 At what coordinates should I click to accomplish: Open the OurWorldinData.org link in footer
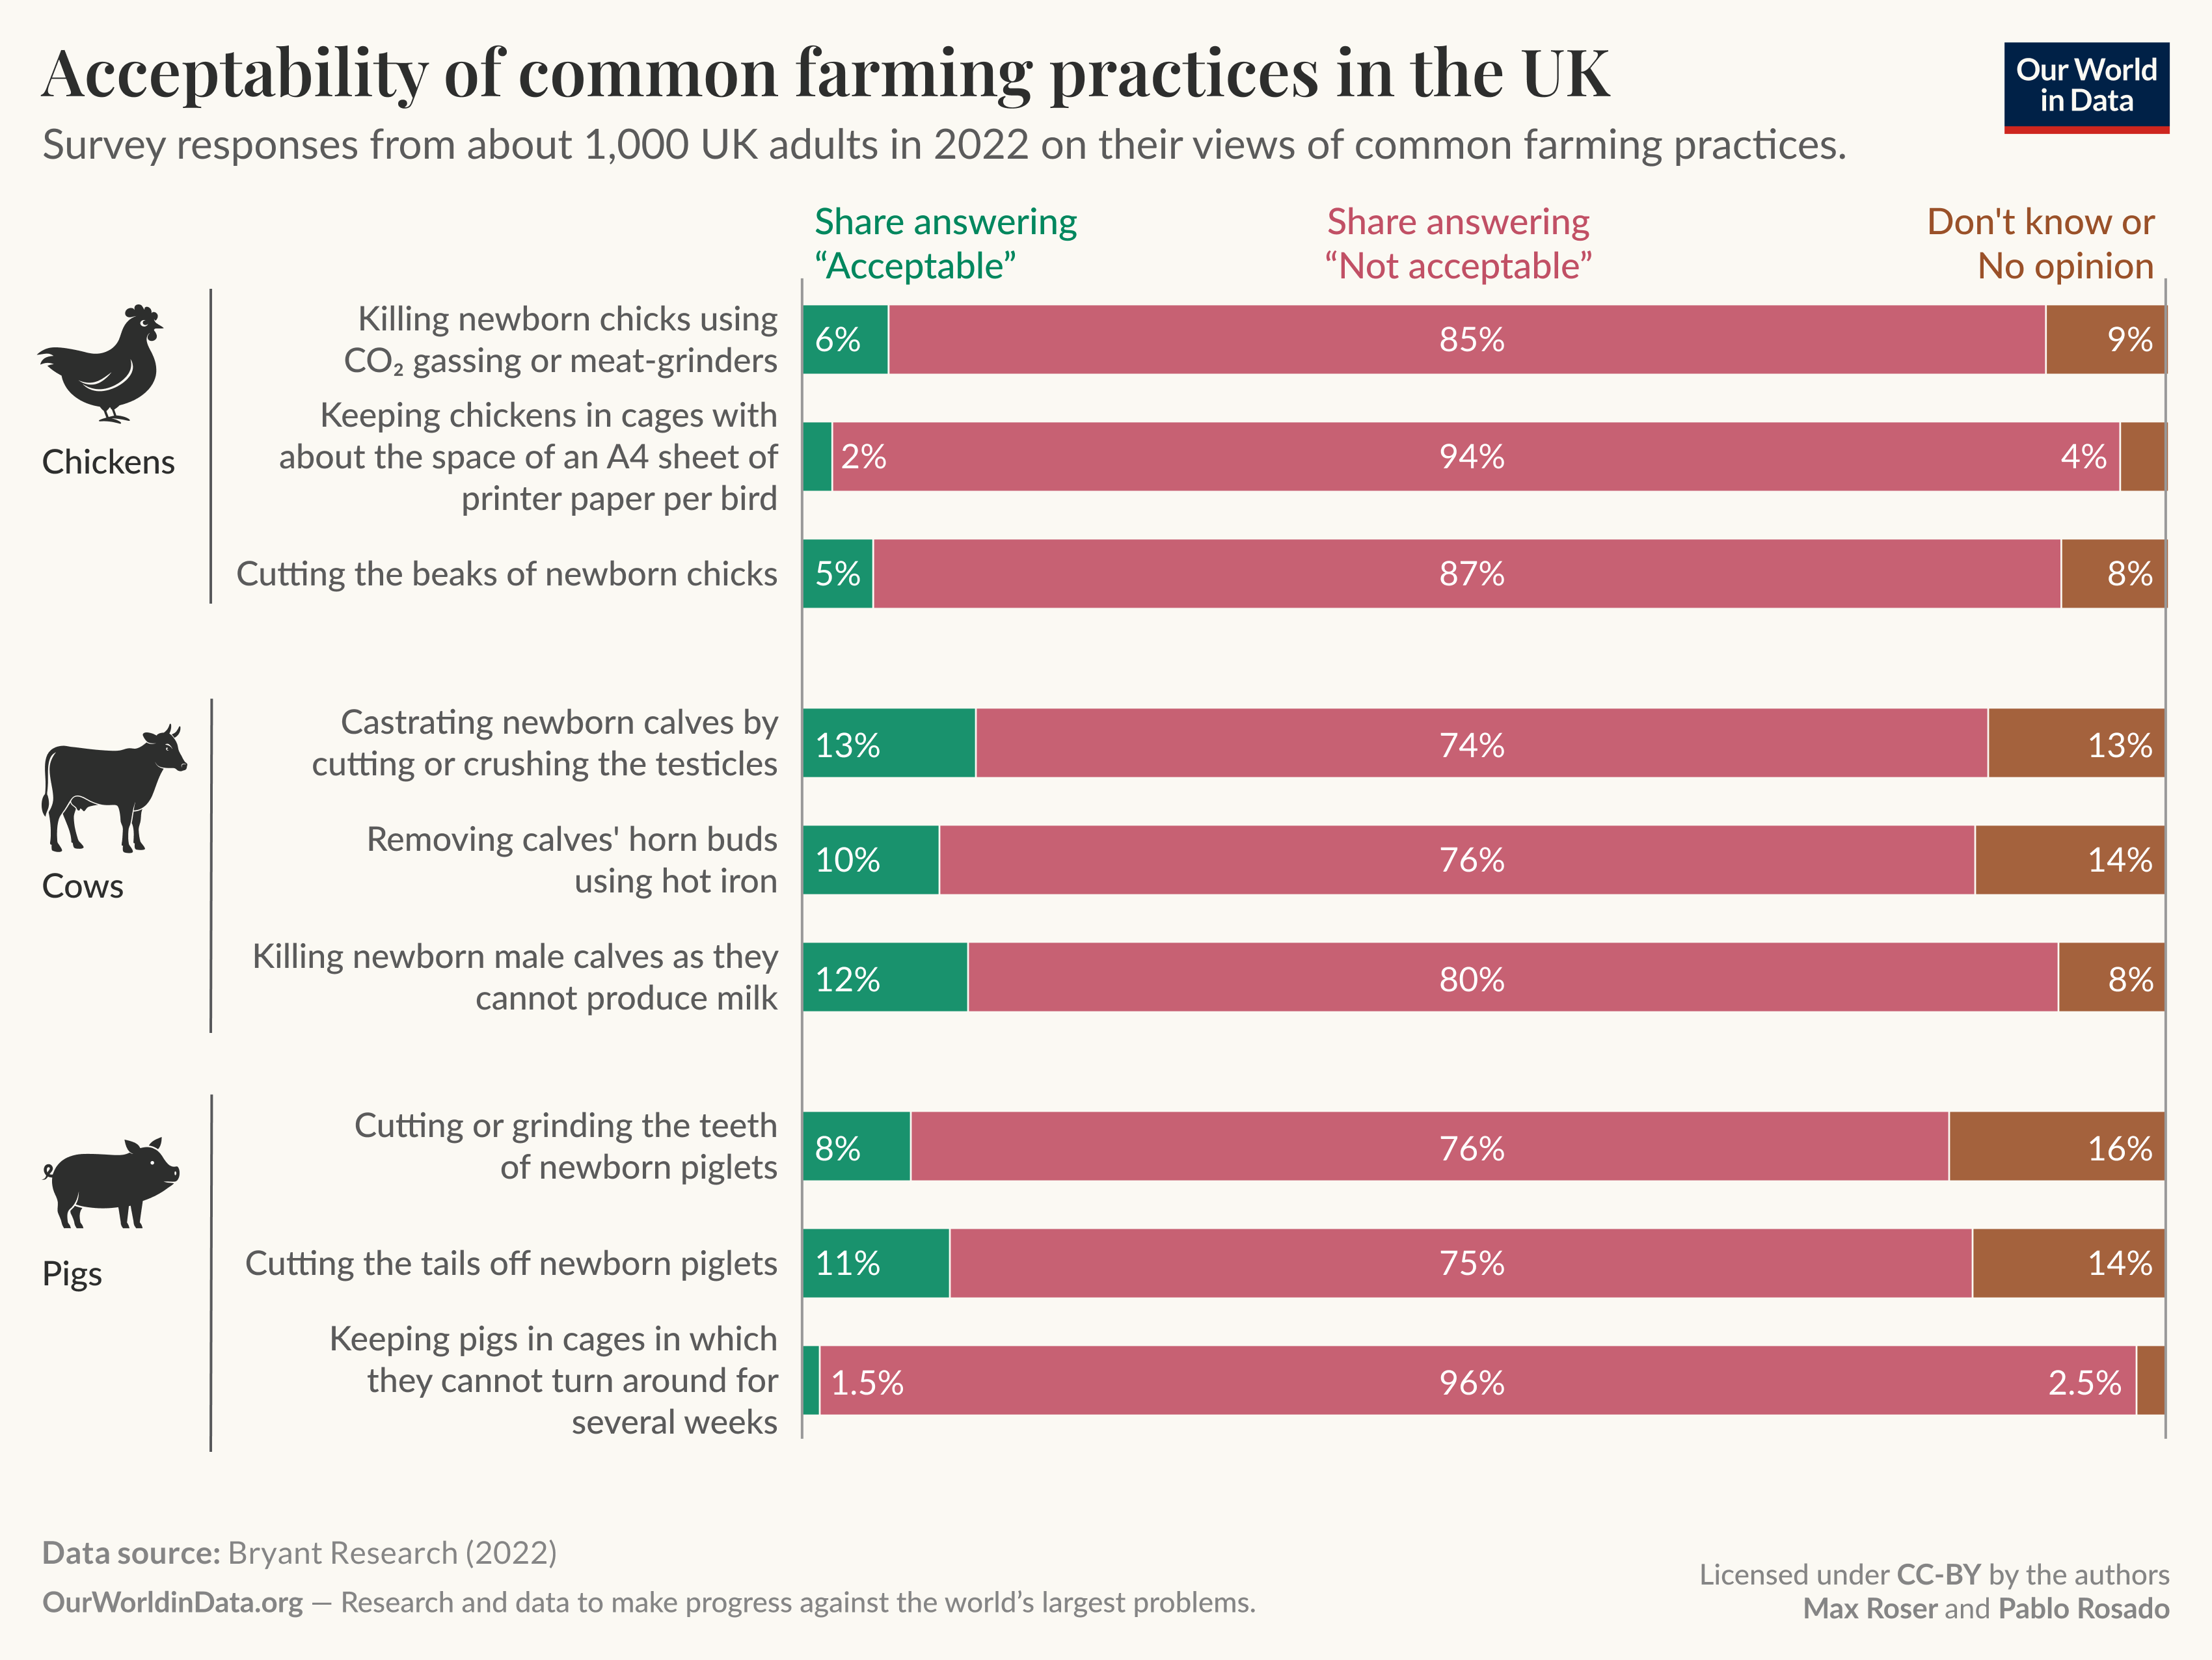(172, 1603)
